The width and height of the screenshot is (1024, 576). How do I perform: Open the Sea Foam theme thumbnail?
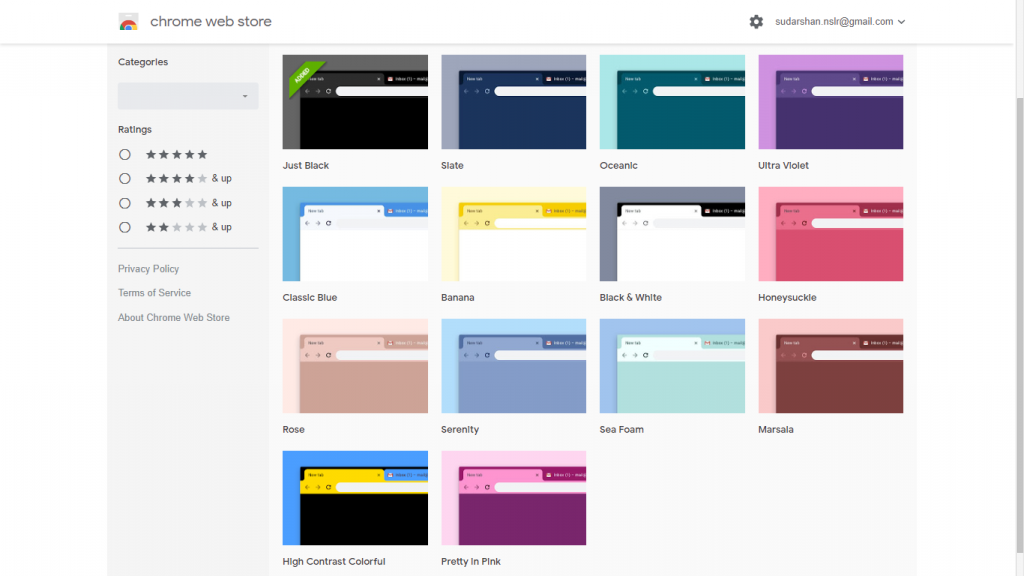pyautogui.click(x=672, y=366)
